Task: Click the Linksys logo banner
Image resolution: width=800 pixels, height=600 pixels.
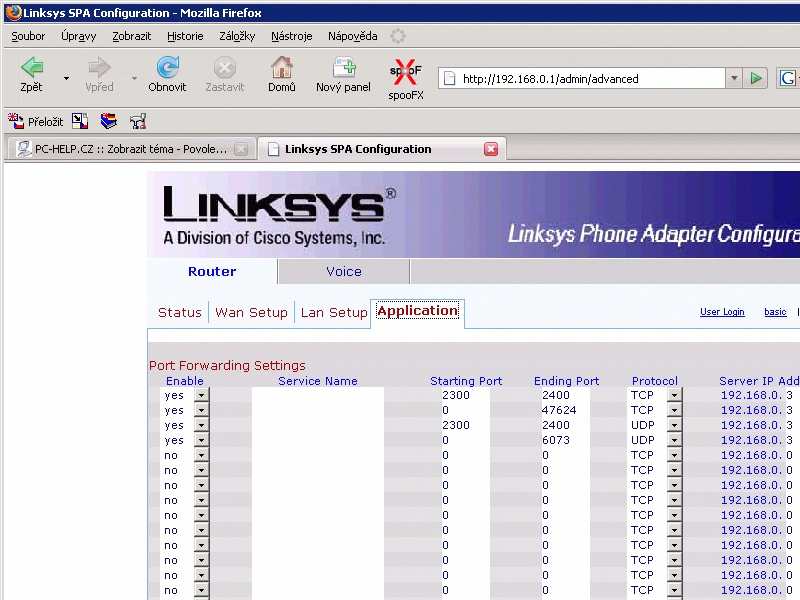Action: coord(279,214)
